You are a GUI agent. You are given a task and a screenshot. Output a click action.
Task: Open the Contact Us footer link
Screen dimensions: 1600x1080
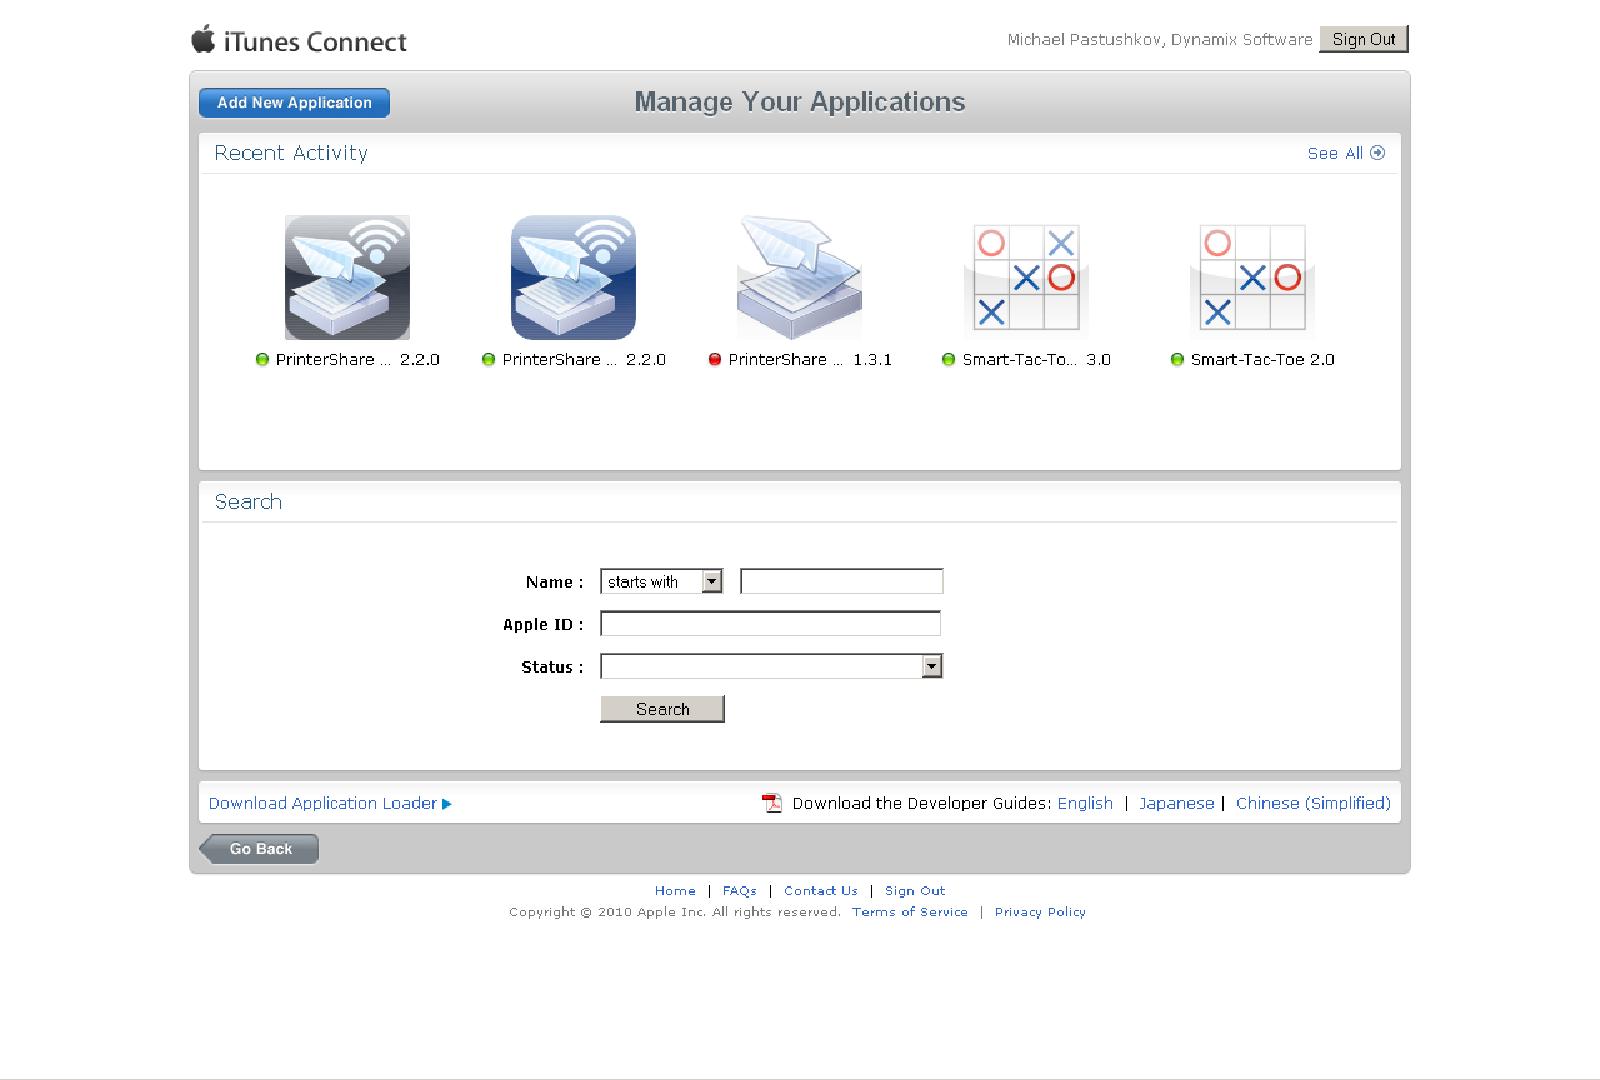click(821, 890)
